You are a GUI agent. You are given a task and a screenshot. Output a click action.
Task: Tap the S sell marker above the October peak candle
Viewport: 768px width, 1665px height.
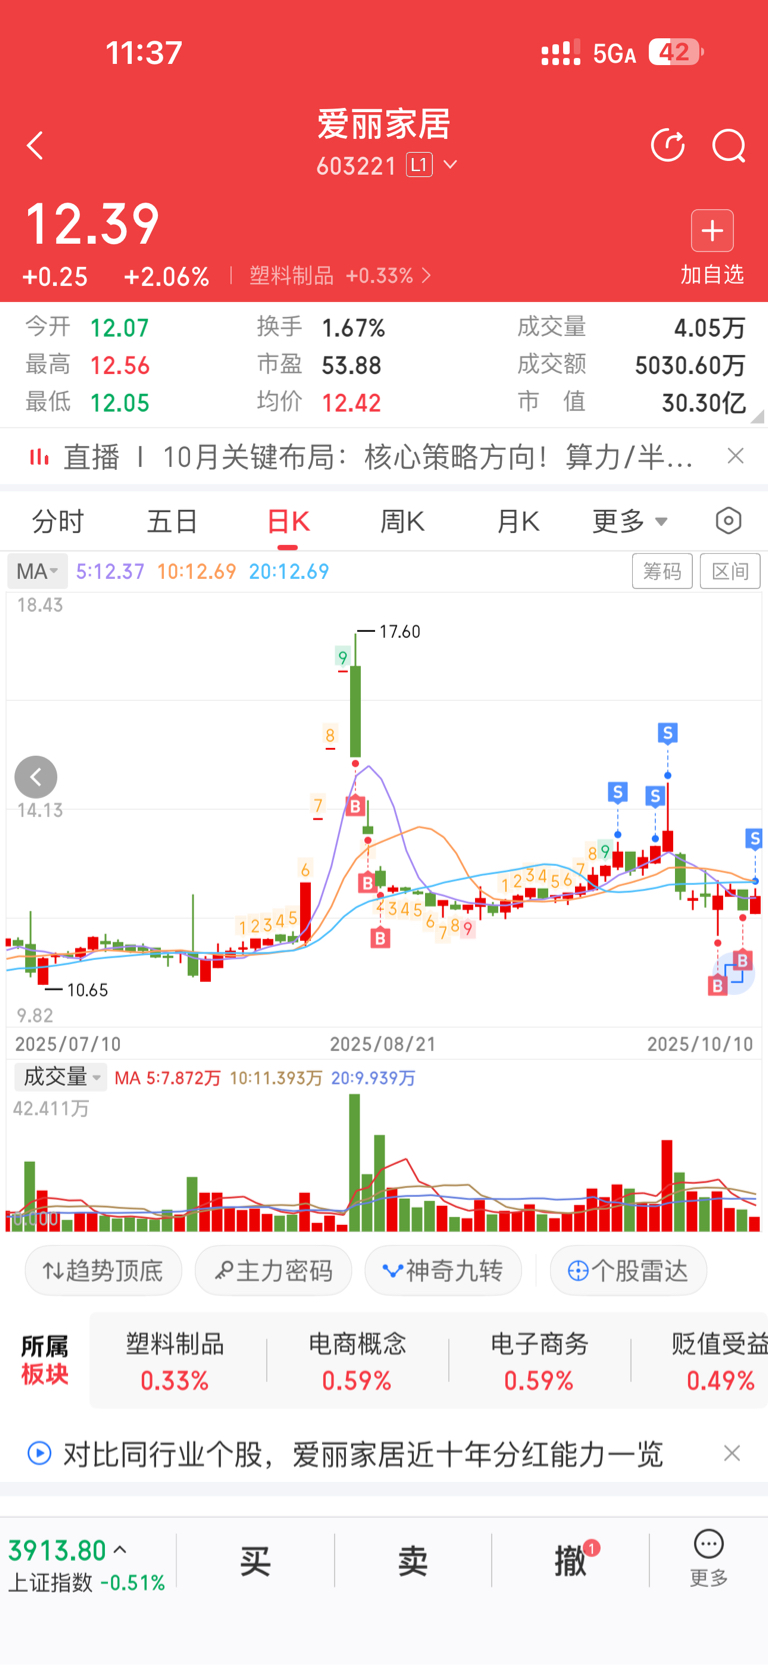pyautogui.click(x=667, y=733)
